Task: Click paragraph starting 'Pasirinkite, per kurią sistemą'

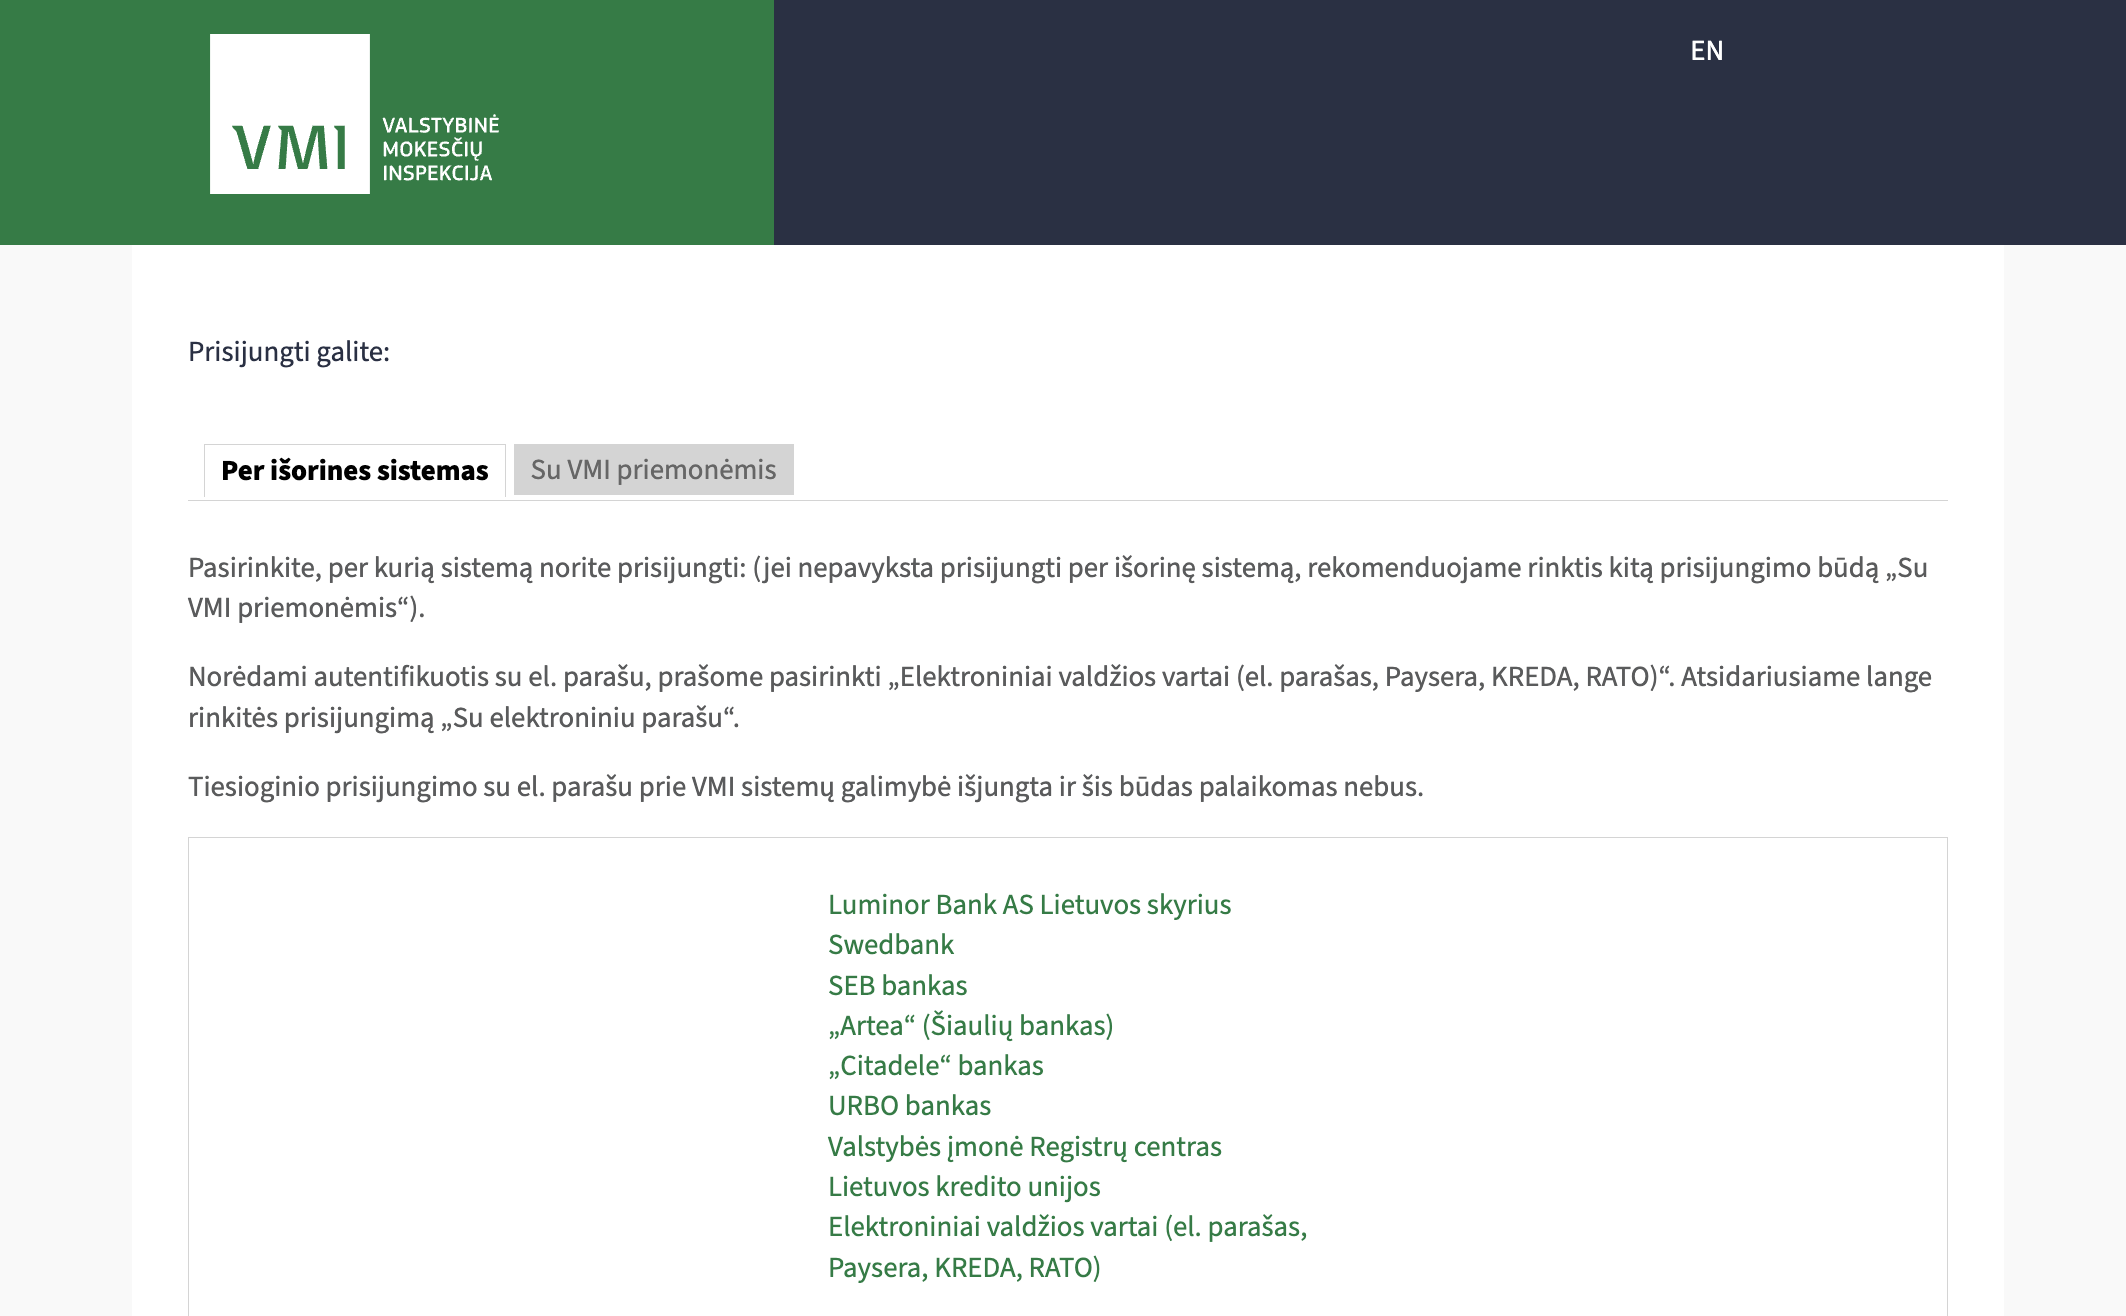Action: (1058, 588)
